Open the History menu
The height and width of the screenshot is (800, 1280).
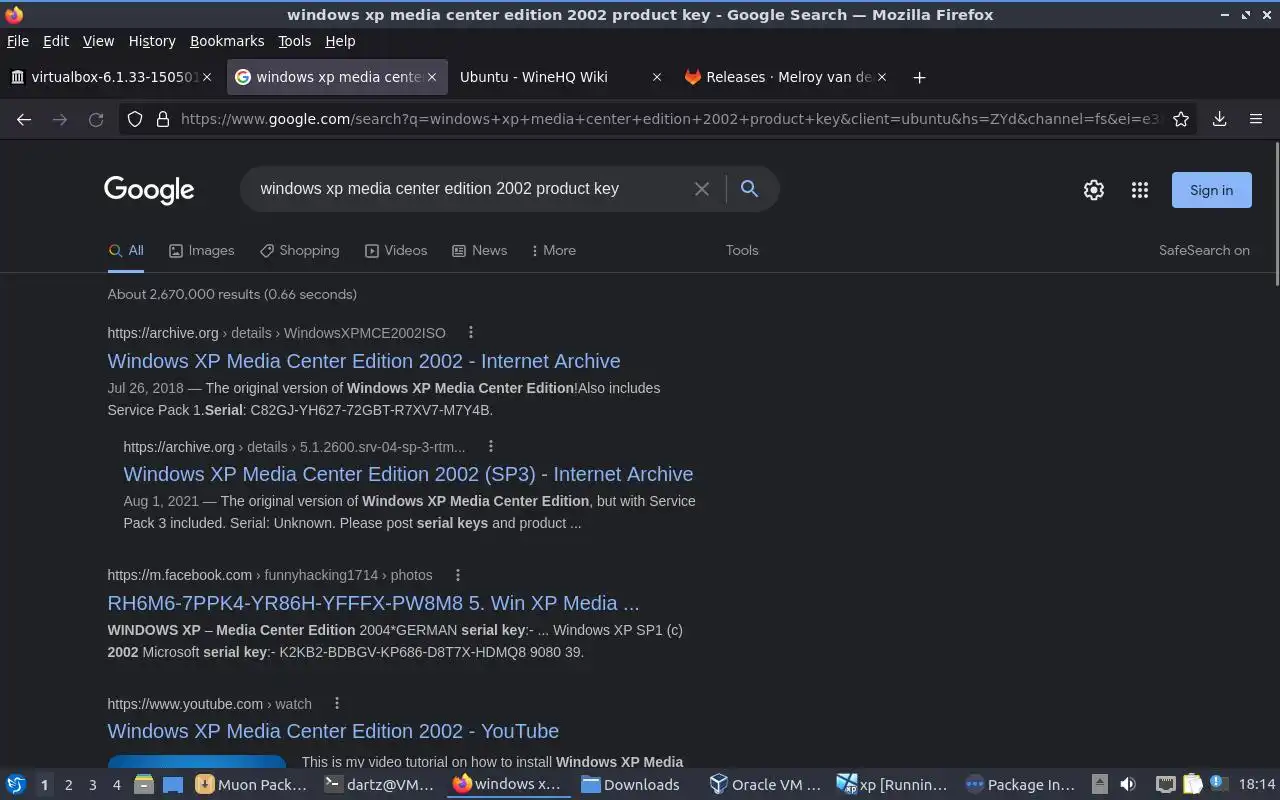152,41
